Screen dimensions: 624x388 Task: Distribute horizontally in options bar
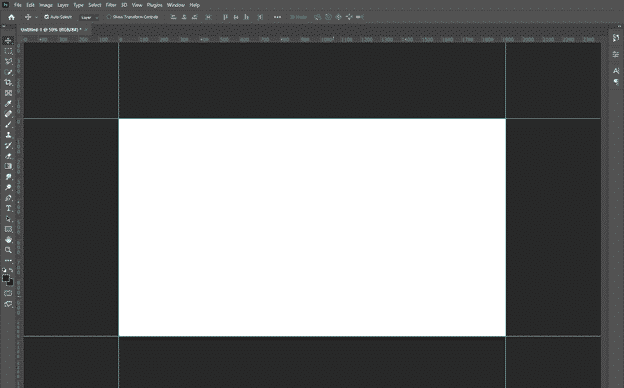(x=208, y=17)
